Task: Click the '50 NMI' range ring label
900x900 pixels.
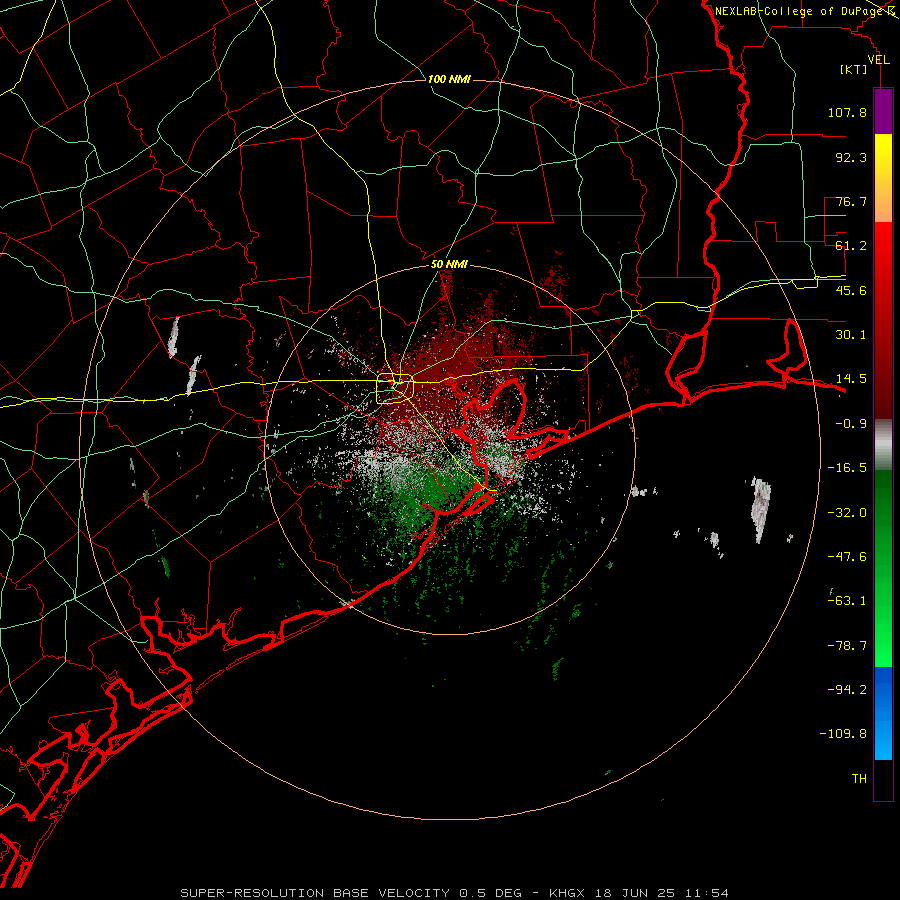Action: pos(449,265)
